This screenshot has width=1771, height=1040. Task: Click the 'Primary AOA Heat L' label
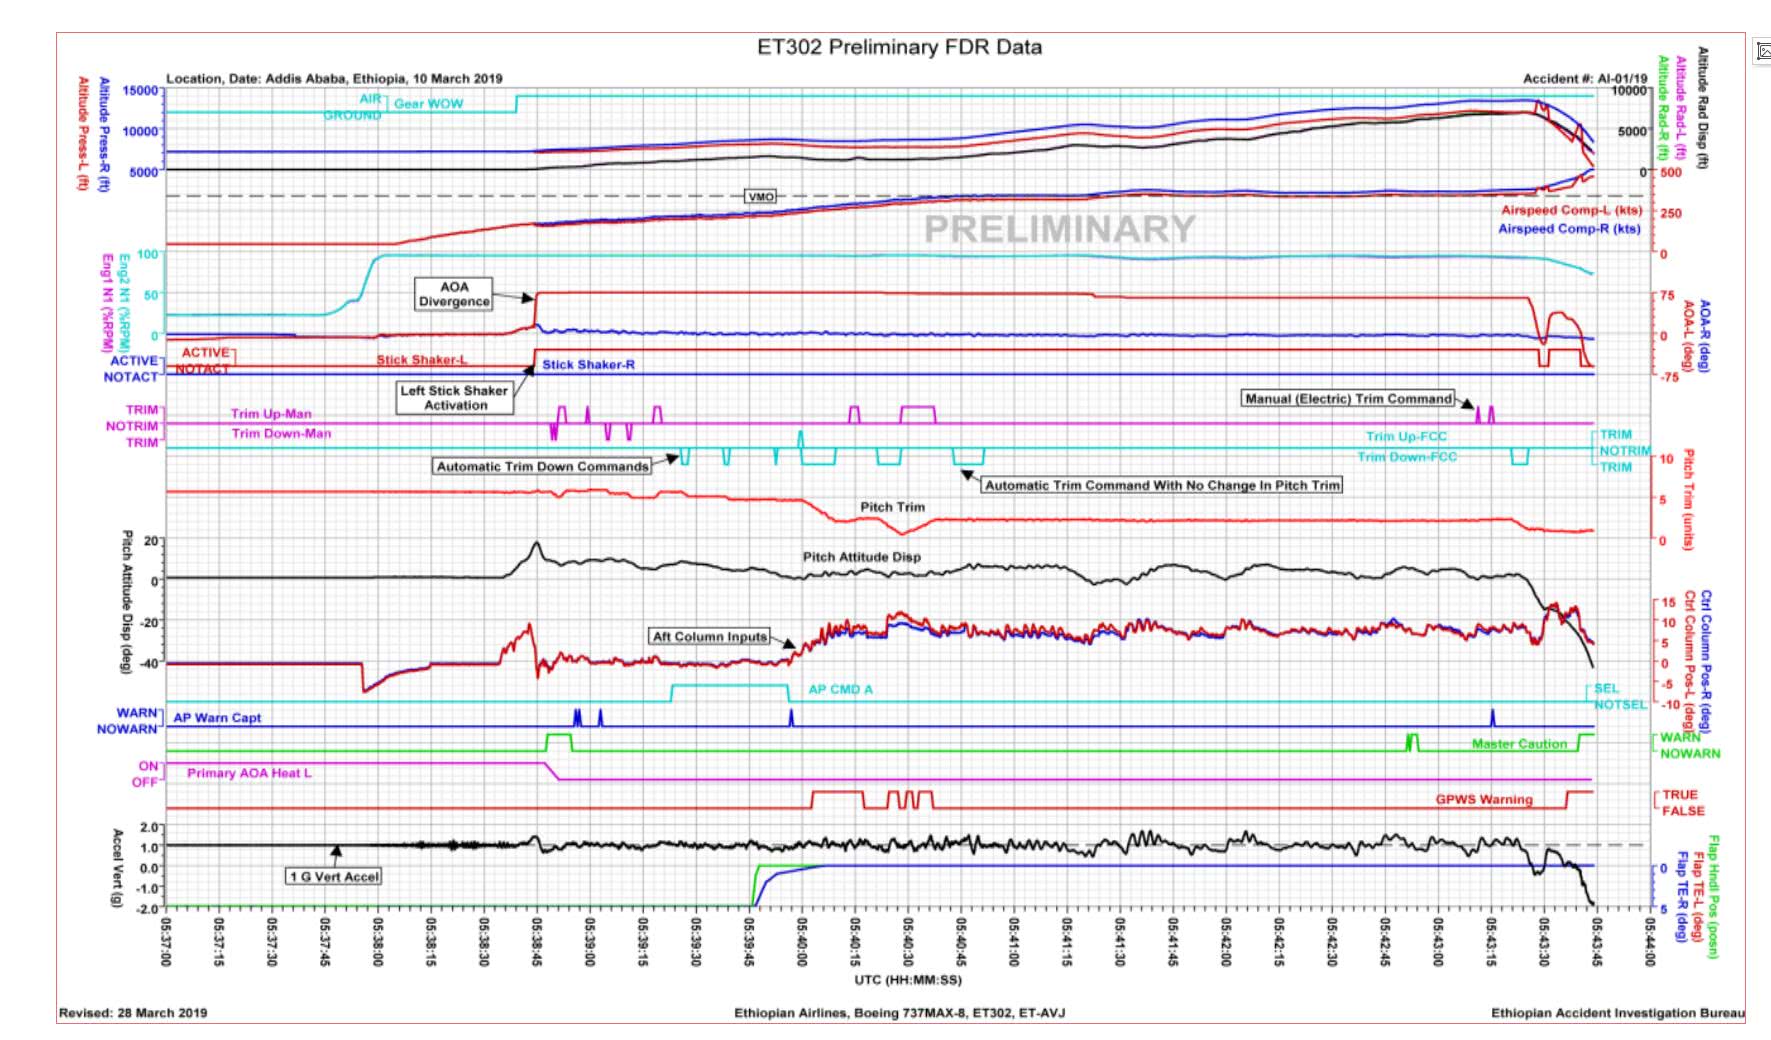coord(249,773)
